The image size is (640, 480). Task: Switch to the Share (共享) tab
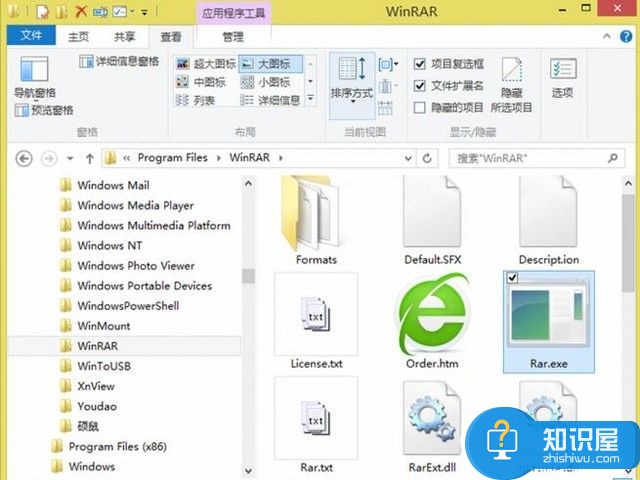click(x=124, y=37)
